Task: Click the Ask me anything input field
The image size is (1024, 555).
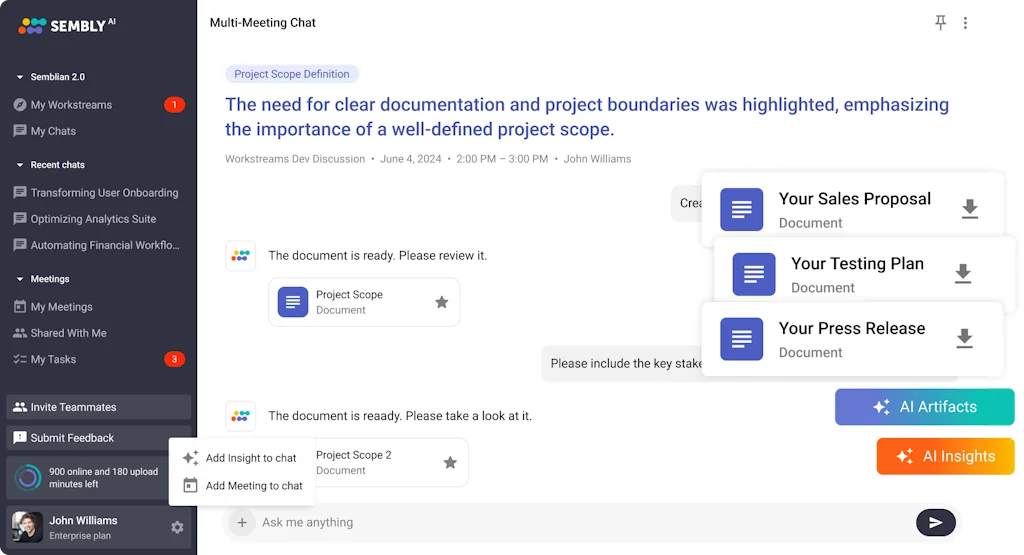Action: [x=580, y=522]
